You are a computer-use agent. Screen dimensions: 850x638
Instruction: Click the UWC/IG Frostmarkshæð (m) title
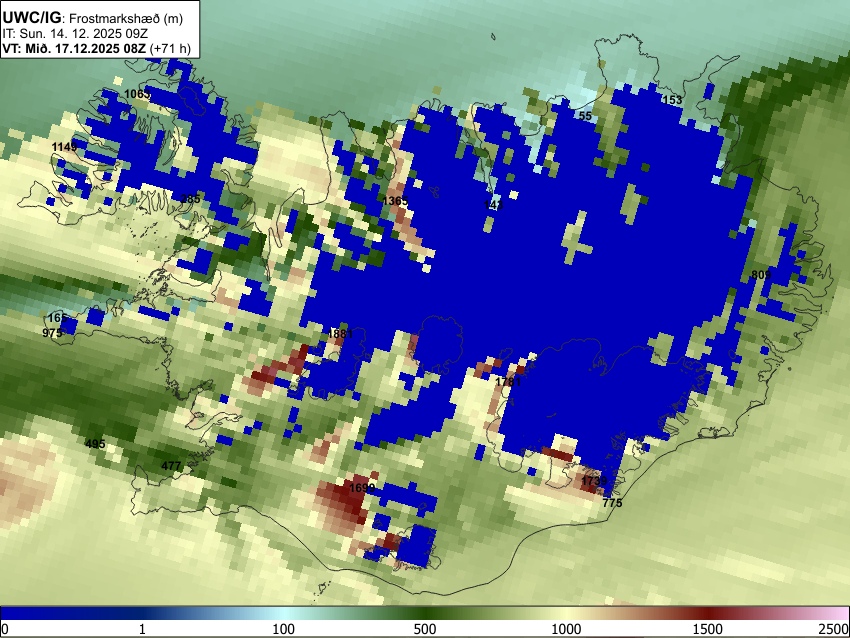click(x=93, y=18)
